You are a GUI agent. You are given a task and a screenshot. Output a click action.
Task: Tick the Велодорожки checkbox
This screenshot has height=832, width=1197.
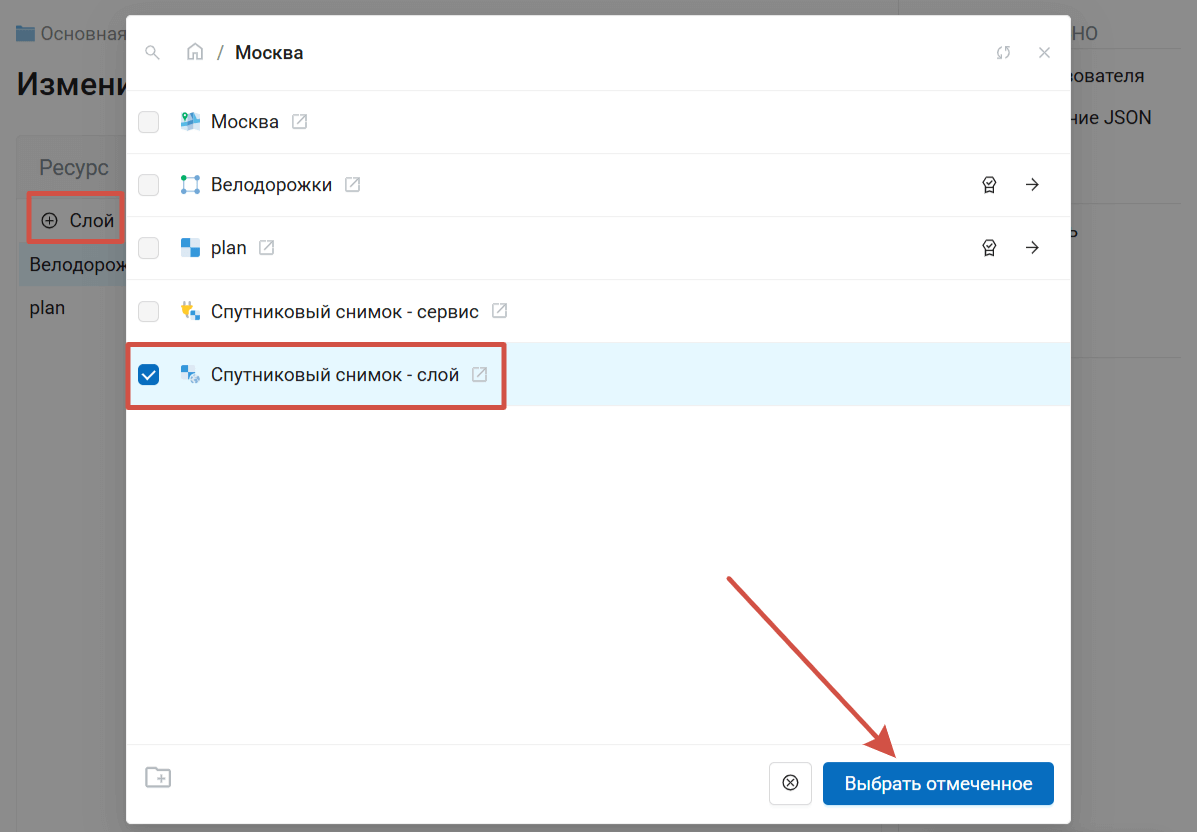pos(148,185)
